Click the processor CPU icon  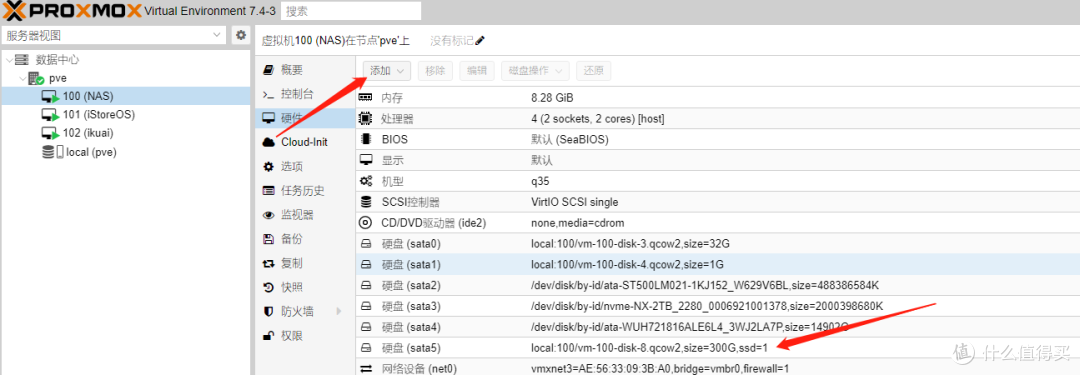coord(366,119)
